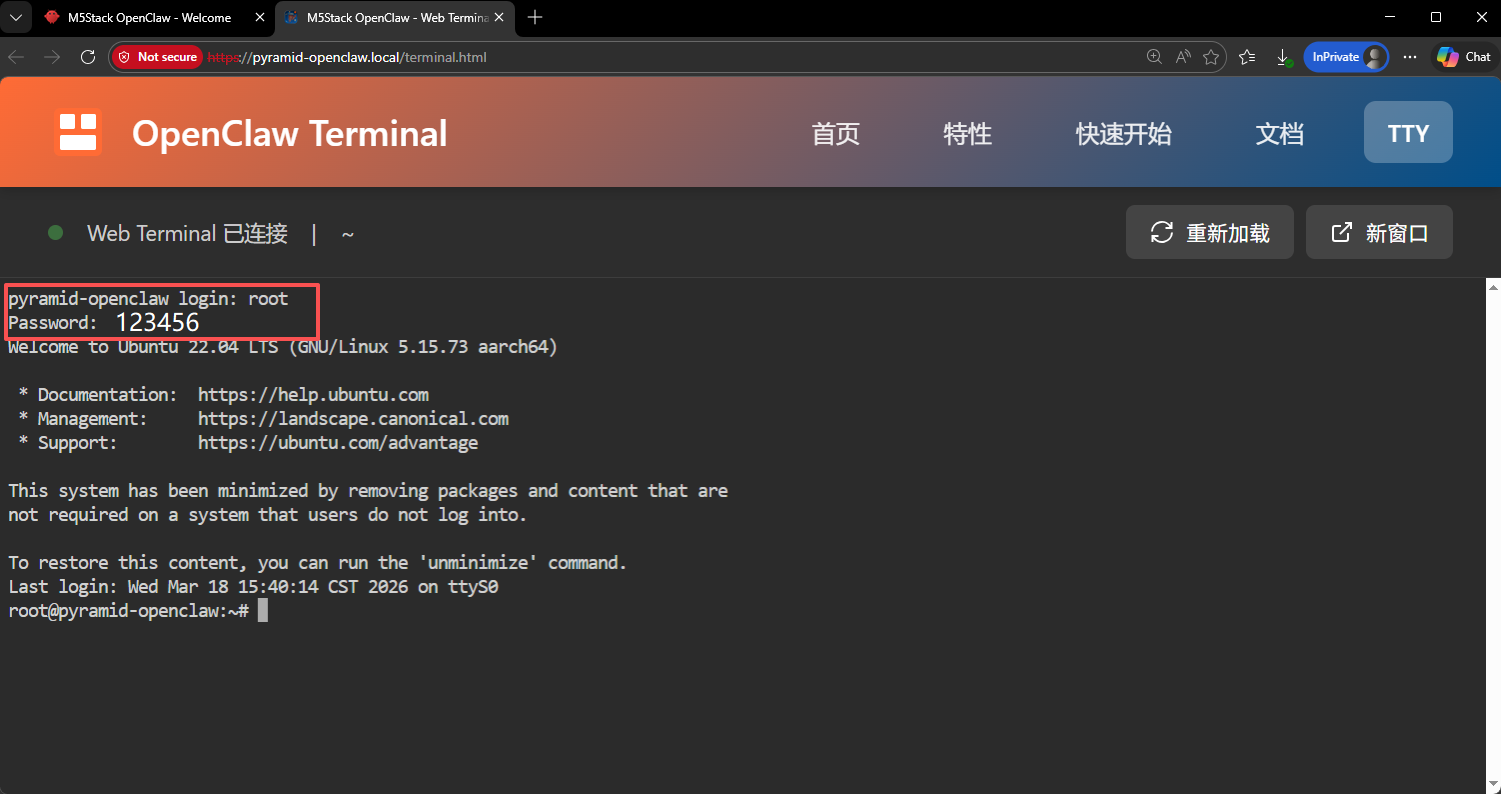Open the 特性 navigation item
This screenshot has height=794, width=1501.
click(x=967, y=134)
